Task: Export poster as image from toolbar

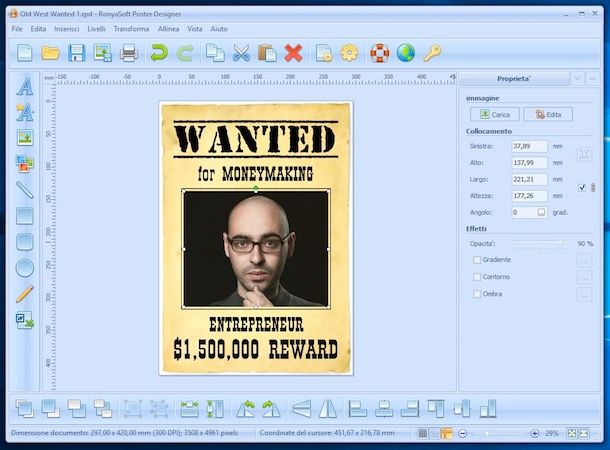Action: click(103, 53)
